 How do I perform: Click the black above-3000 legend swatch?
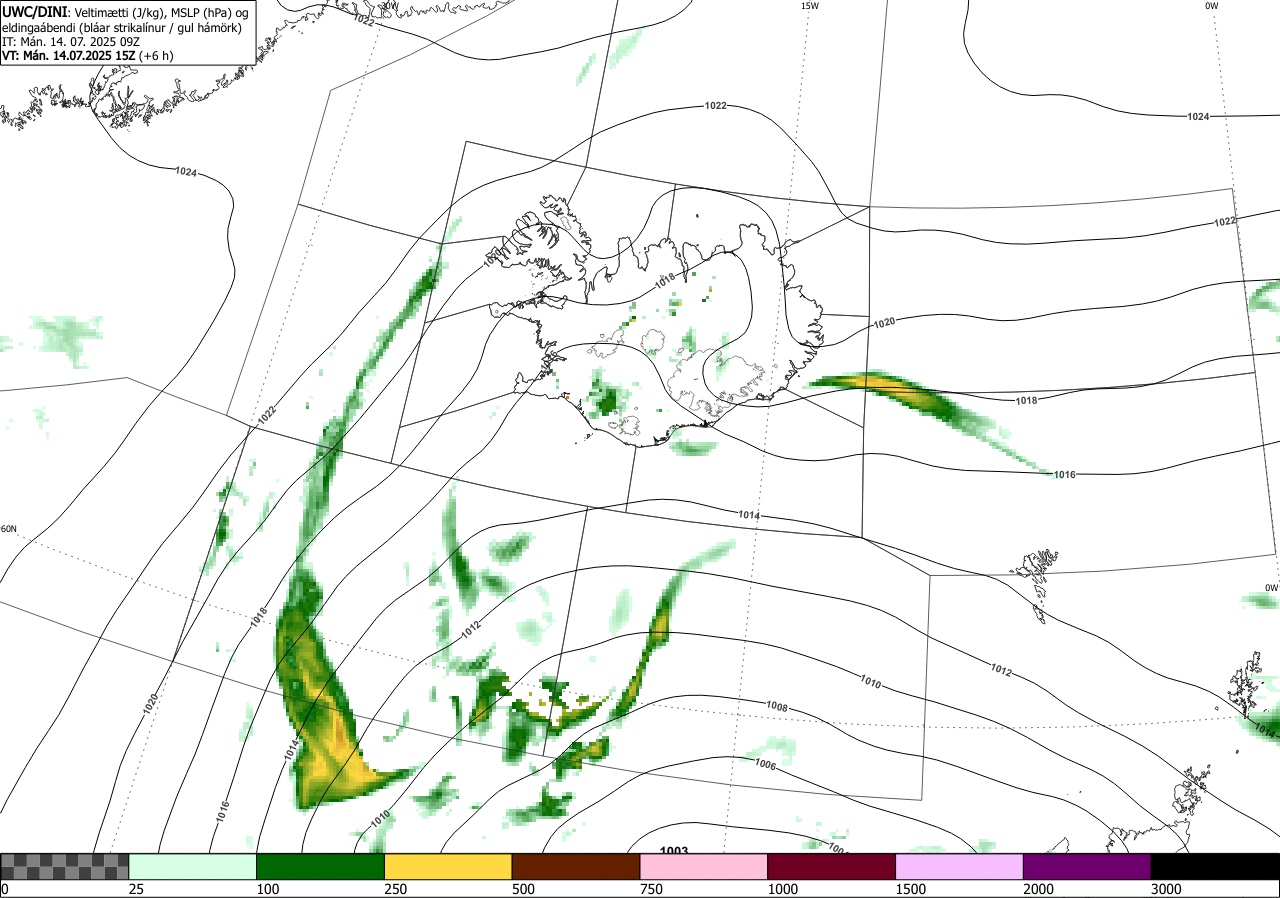1215,866
